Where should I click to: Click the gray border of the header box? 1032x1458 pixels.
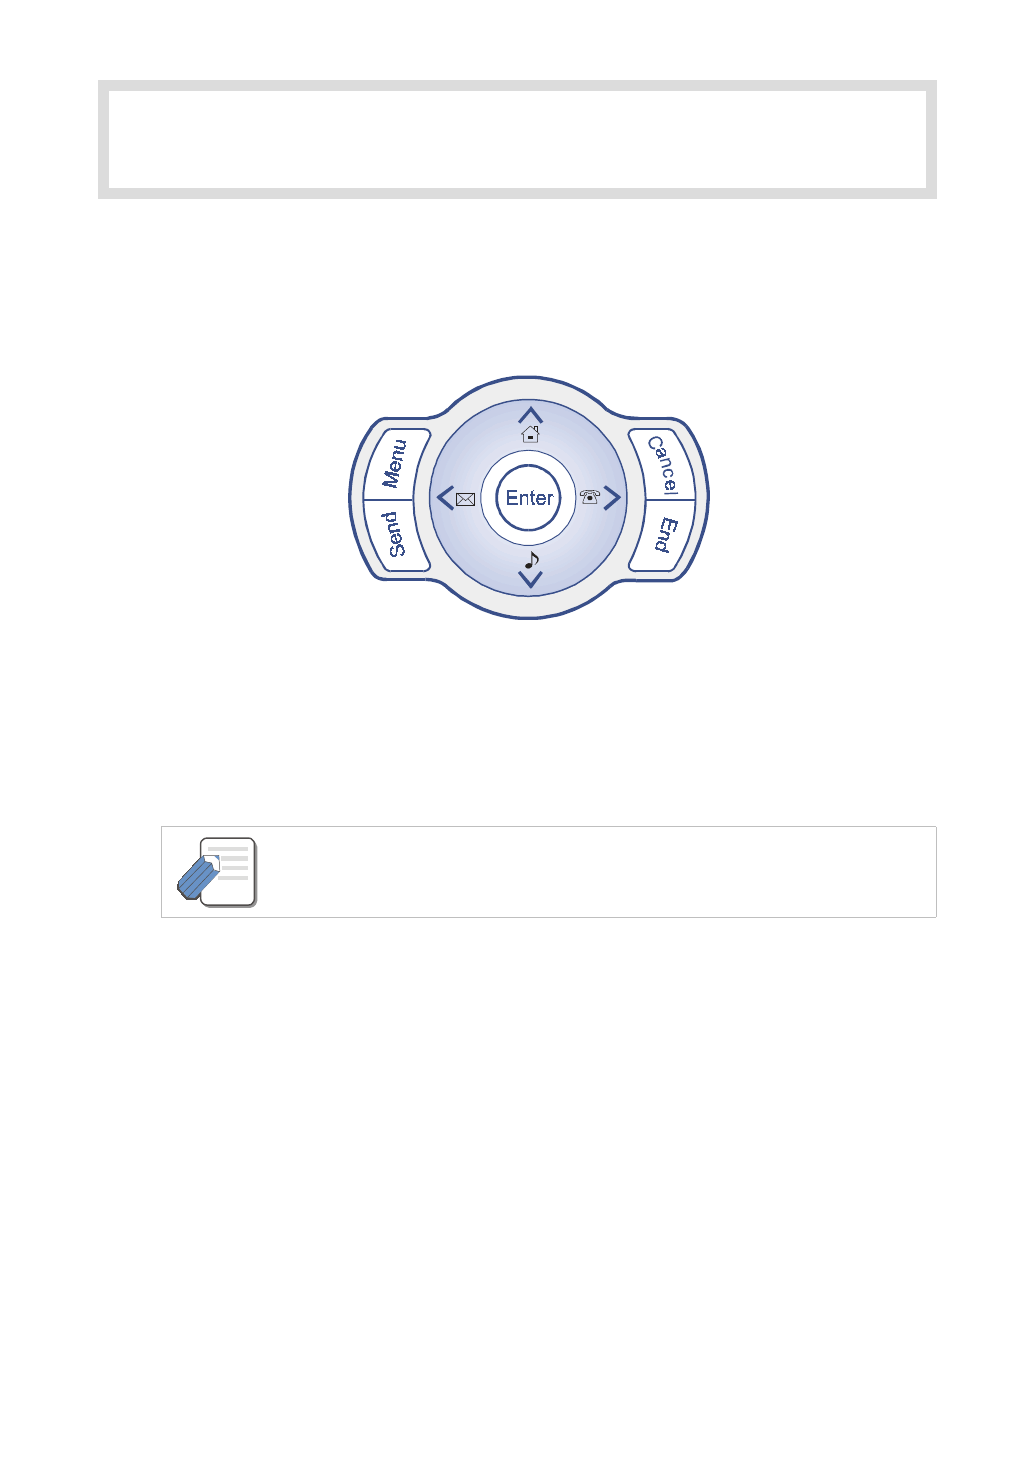click(517, 85)
